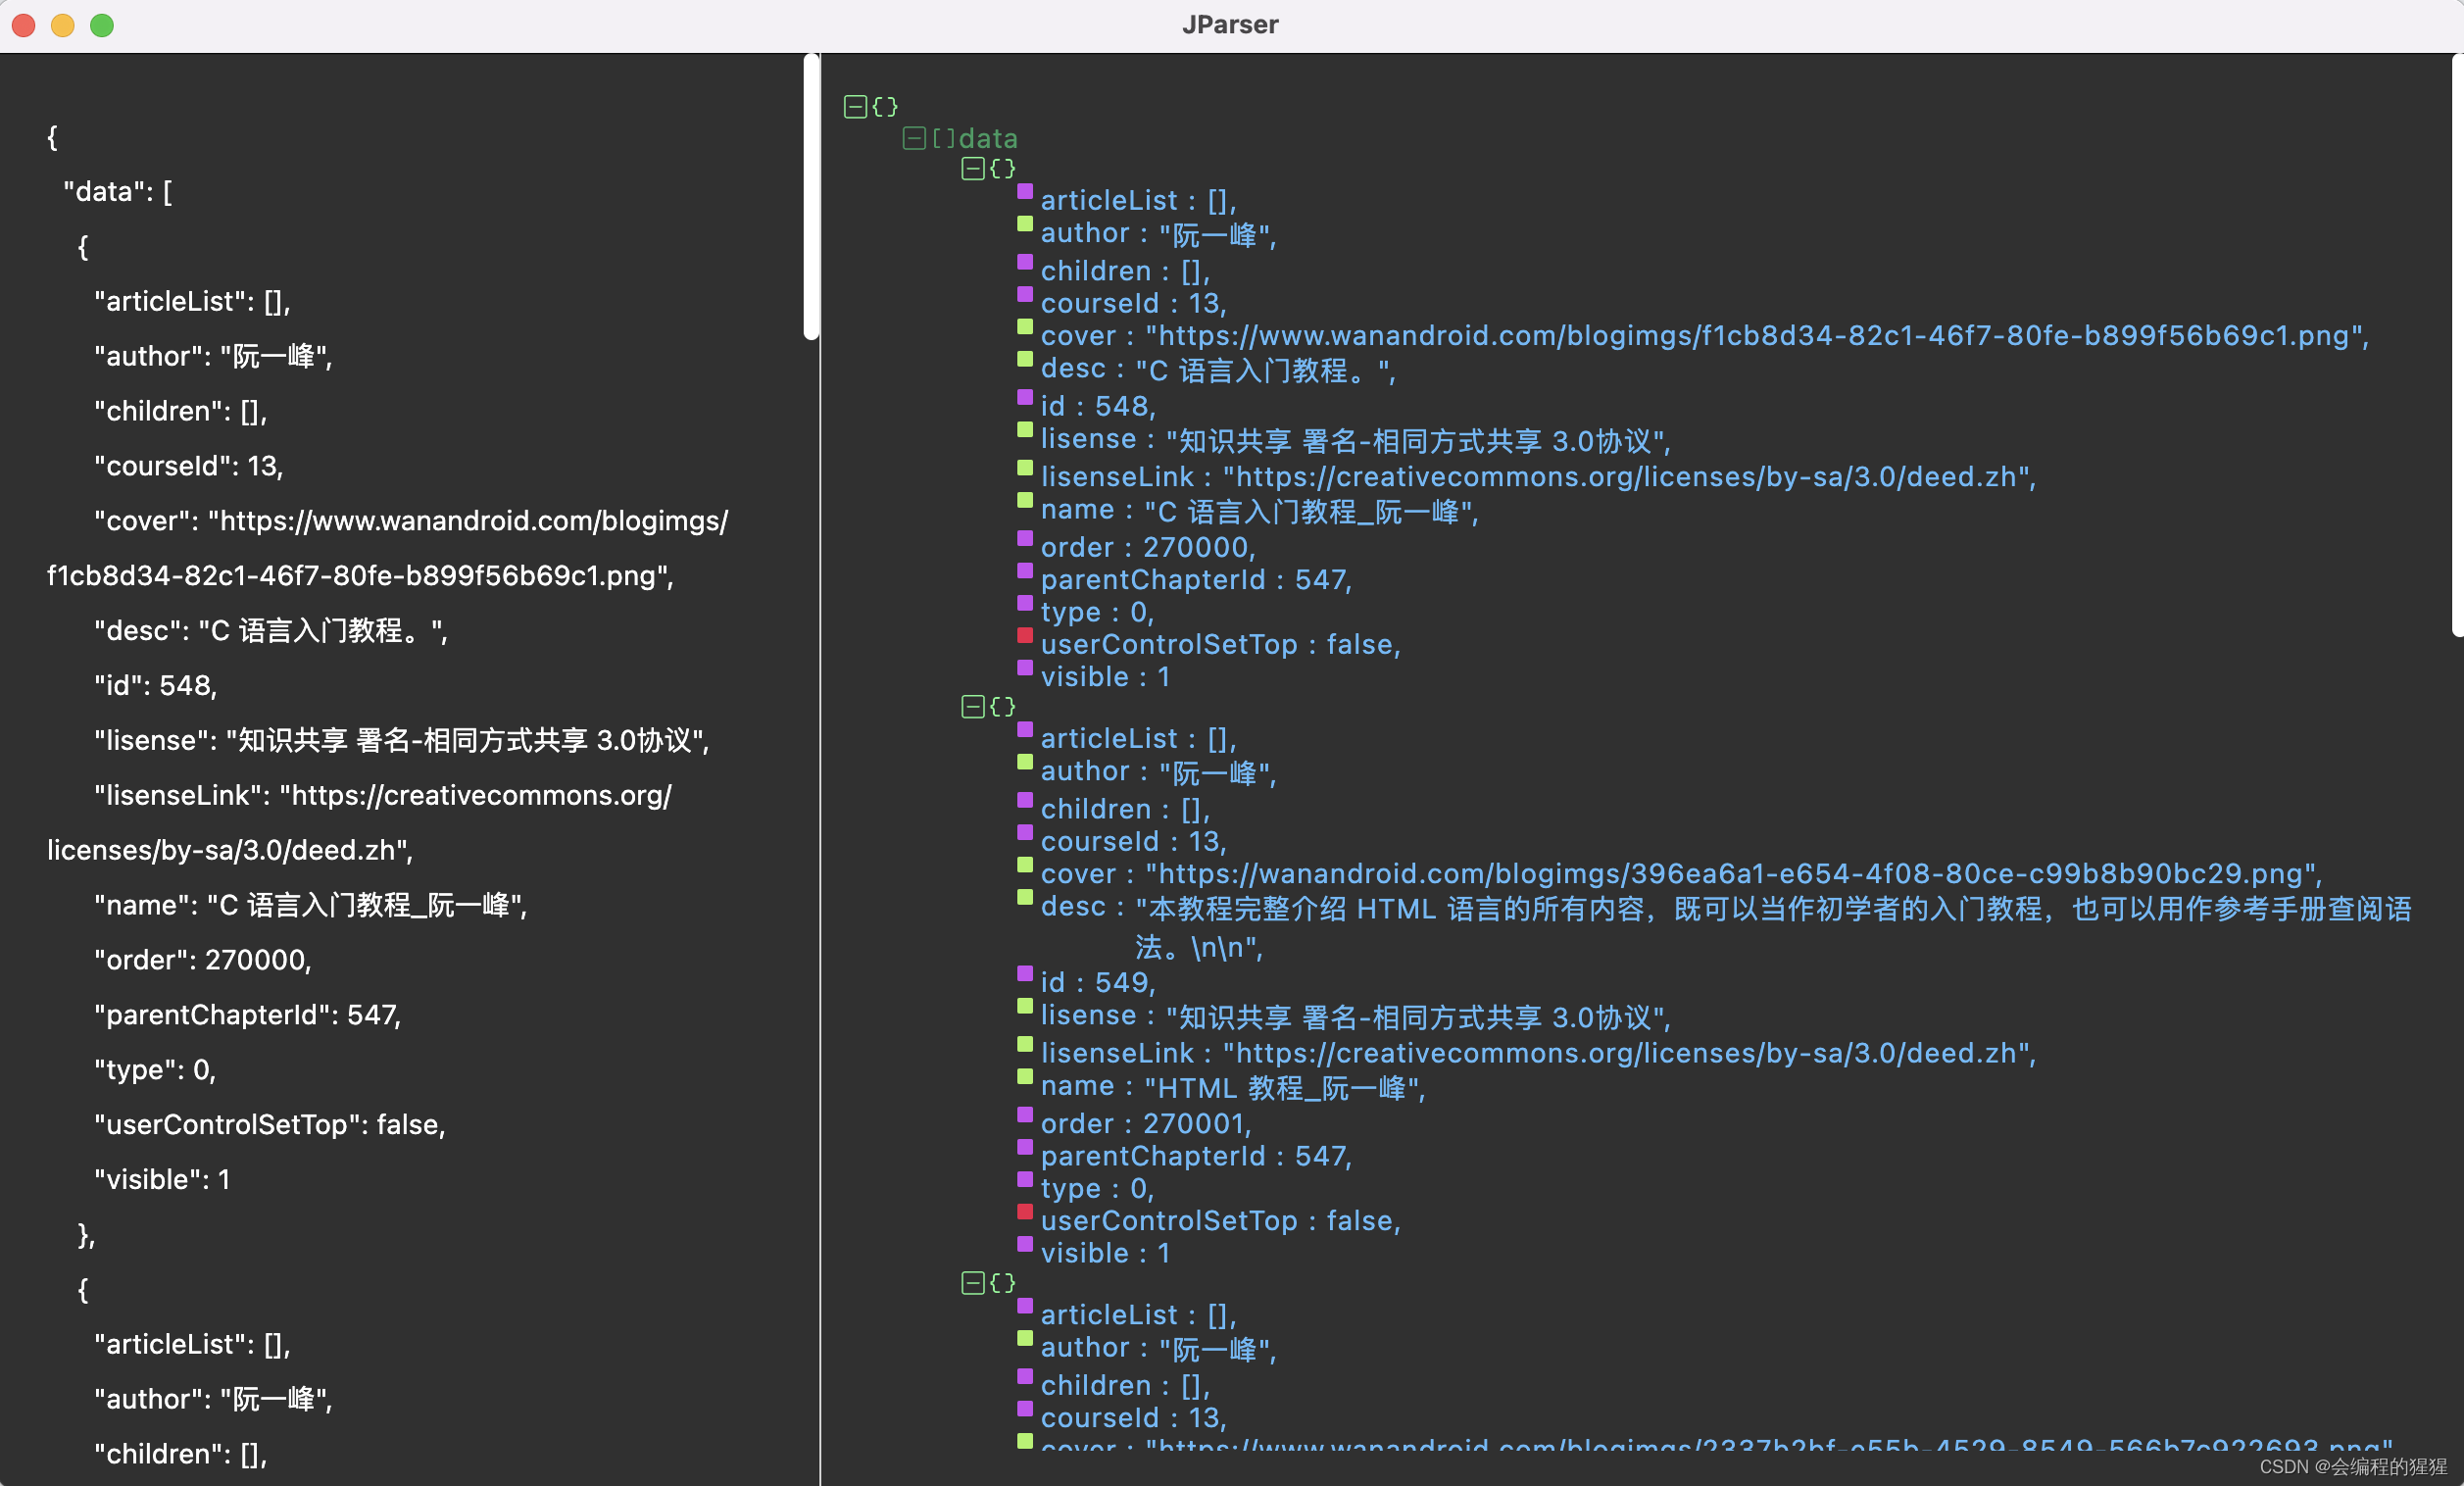Click raw JSON line "data": [

click(x=117, y=191)
